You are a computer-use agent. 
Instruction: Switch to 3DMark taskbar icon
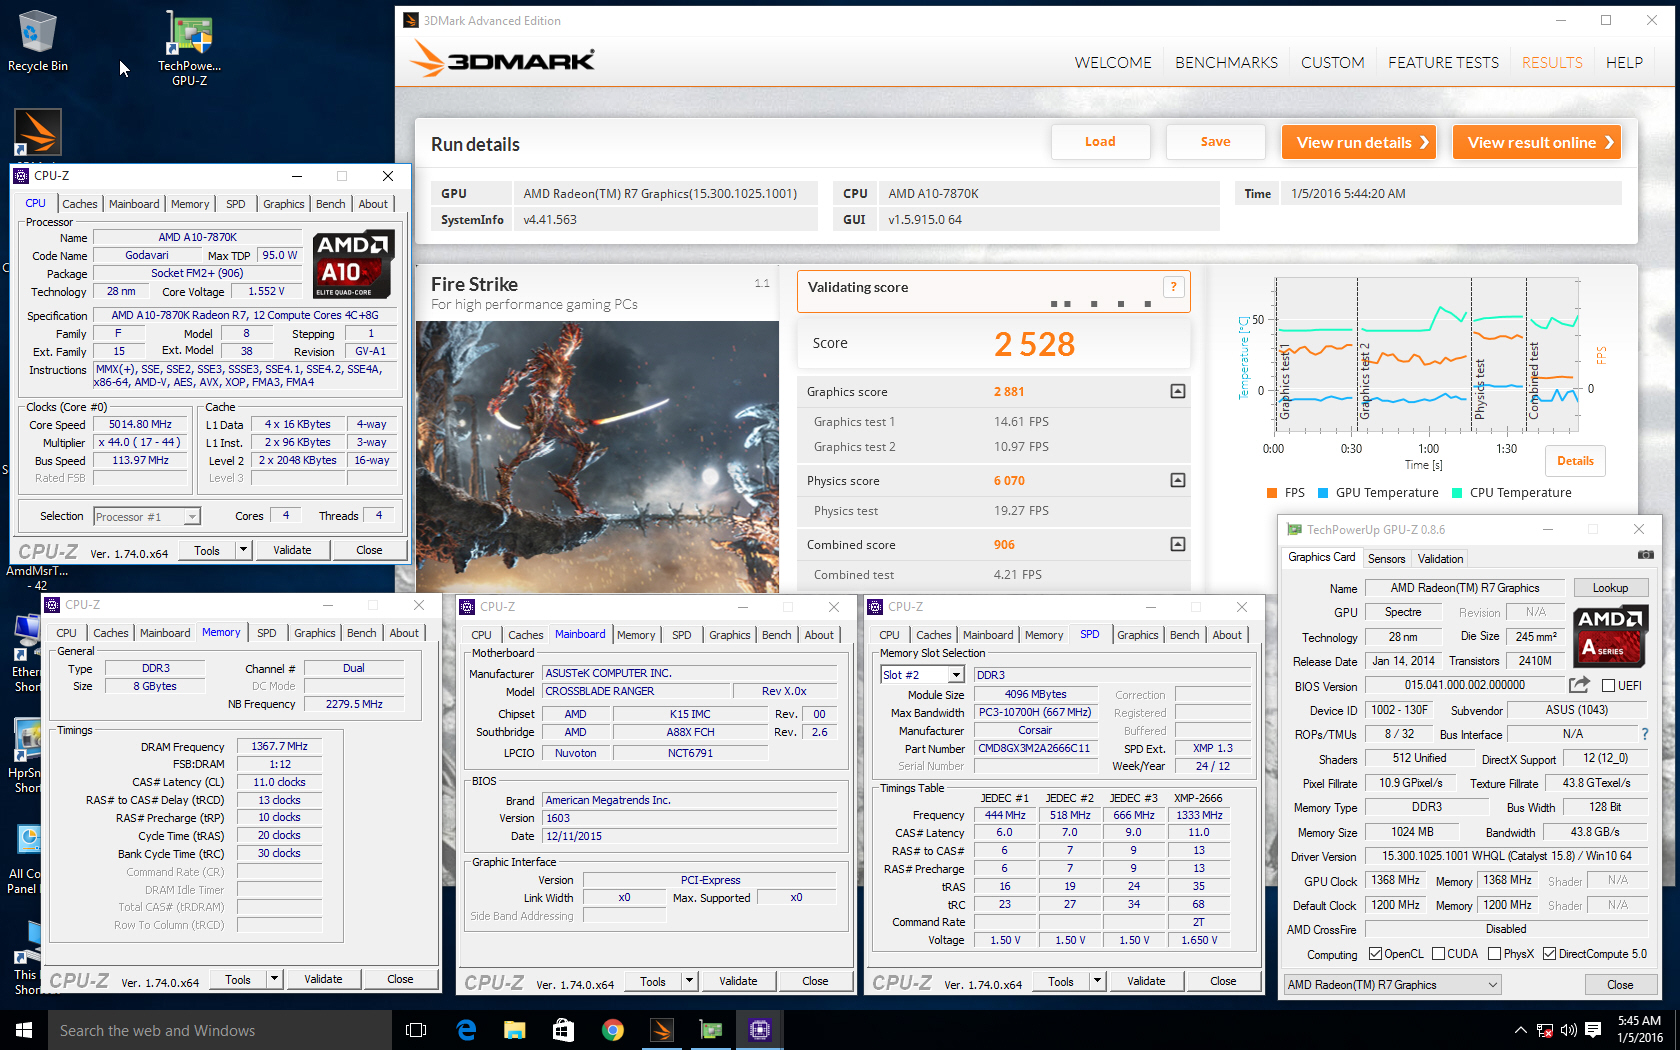click(x=662, y=1030)
